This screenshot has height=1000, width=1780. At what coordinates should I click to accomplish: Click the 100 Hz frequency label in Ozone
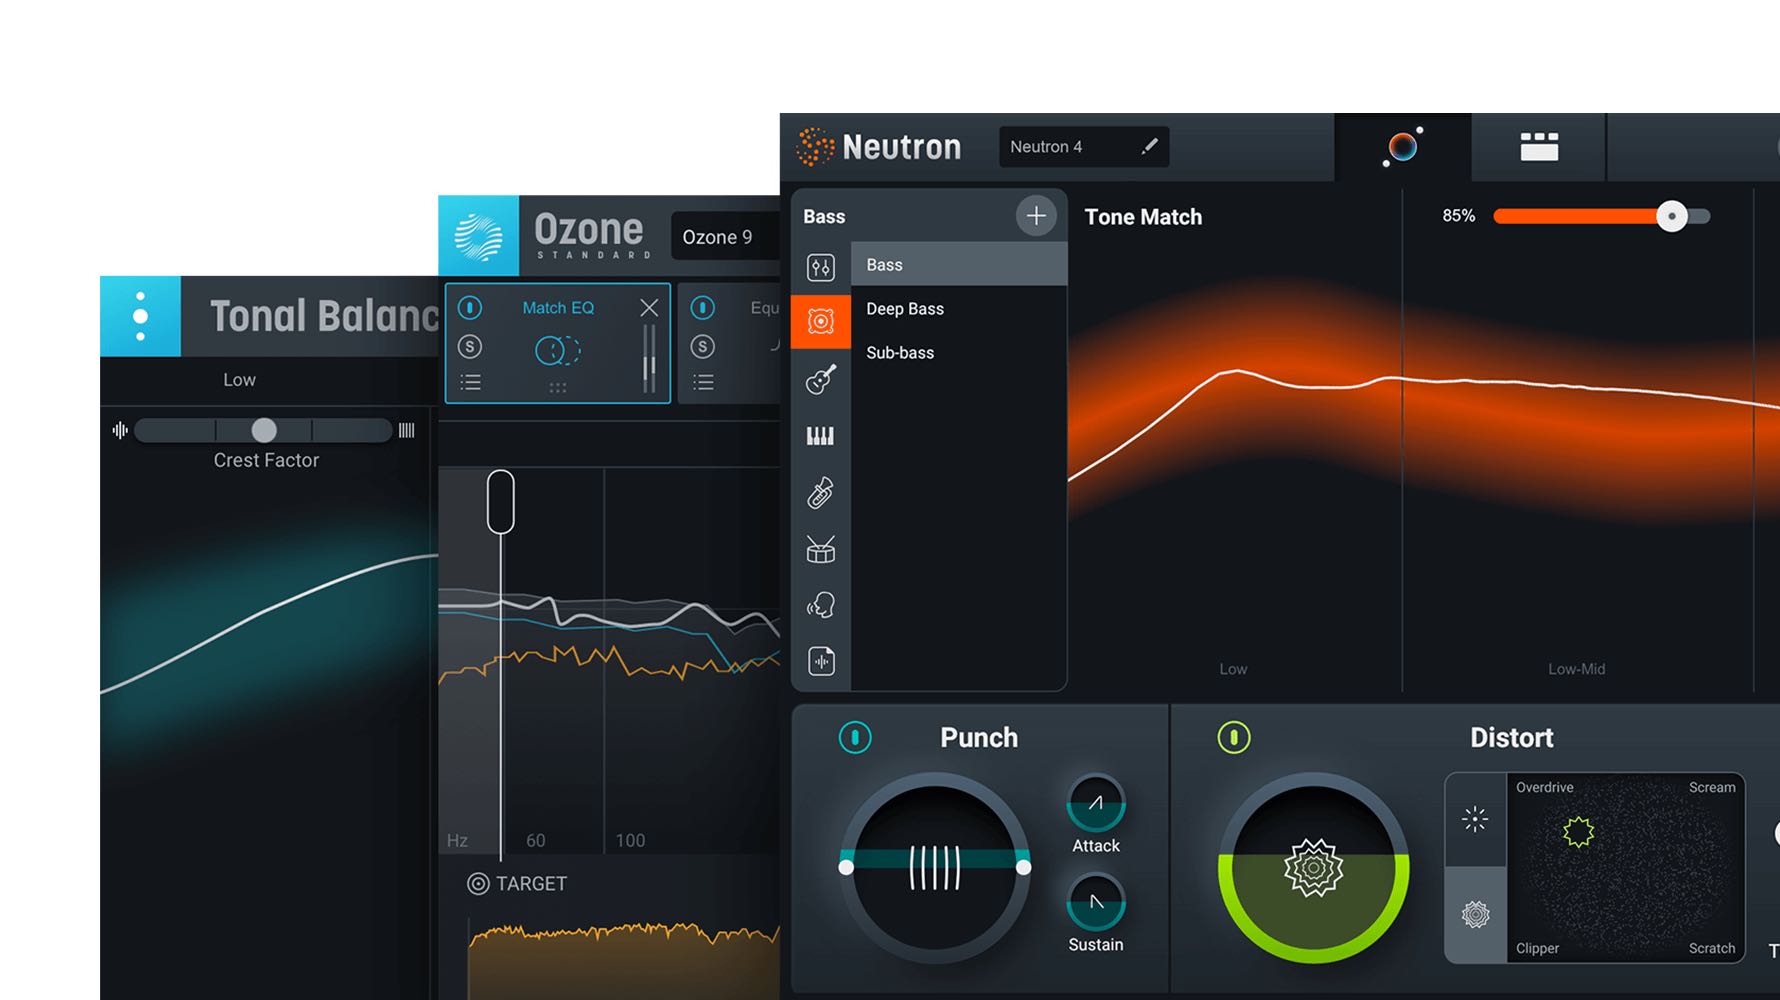point(630,841)
